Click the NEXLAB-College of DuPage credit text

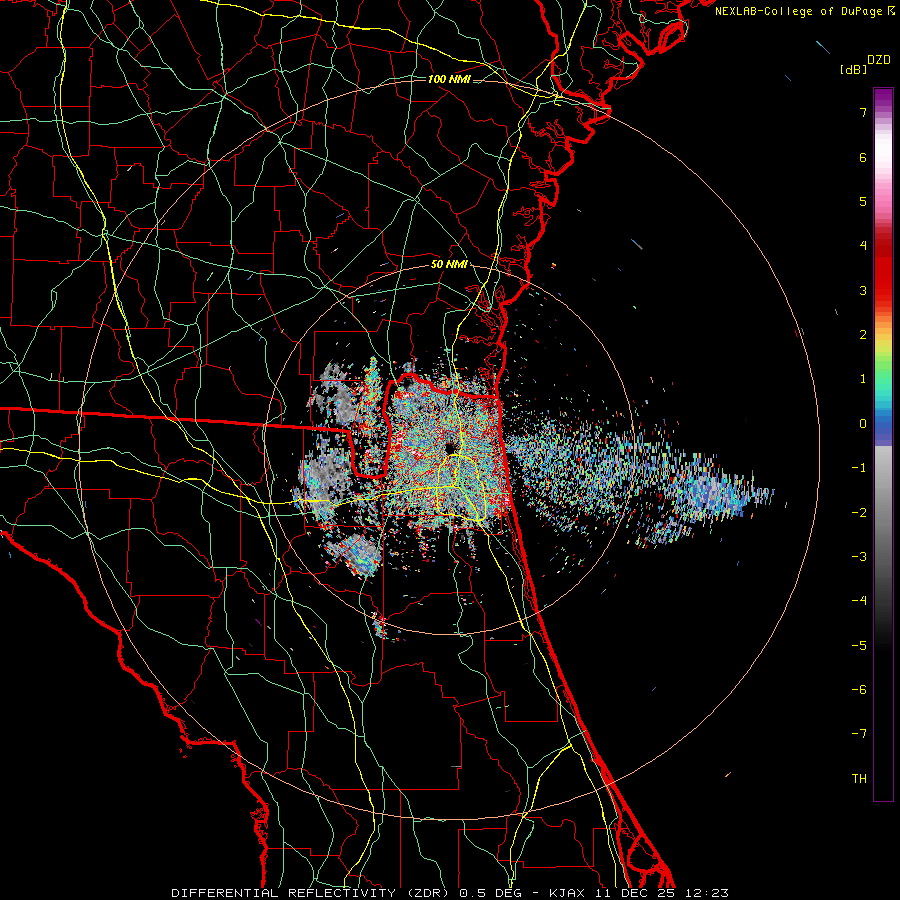click(x=800, y=11)
